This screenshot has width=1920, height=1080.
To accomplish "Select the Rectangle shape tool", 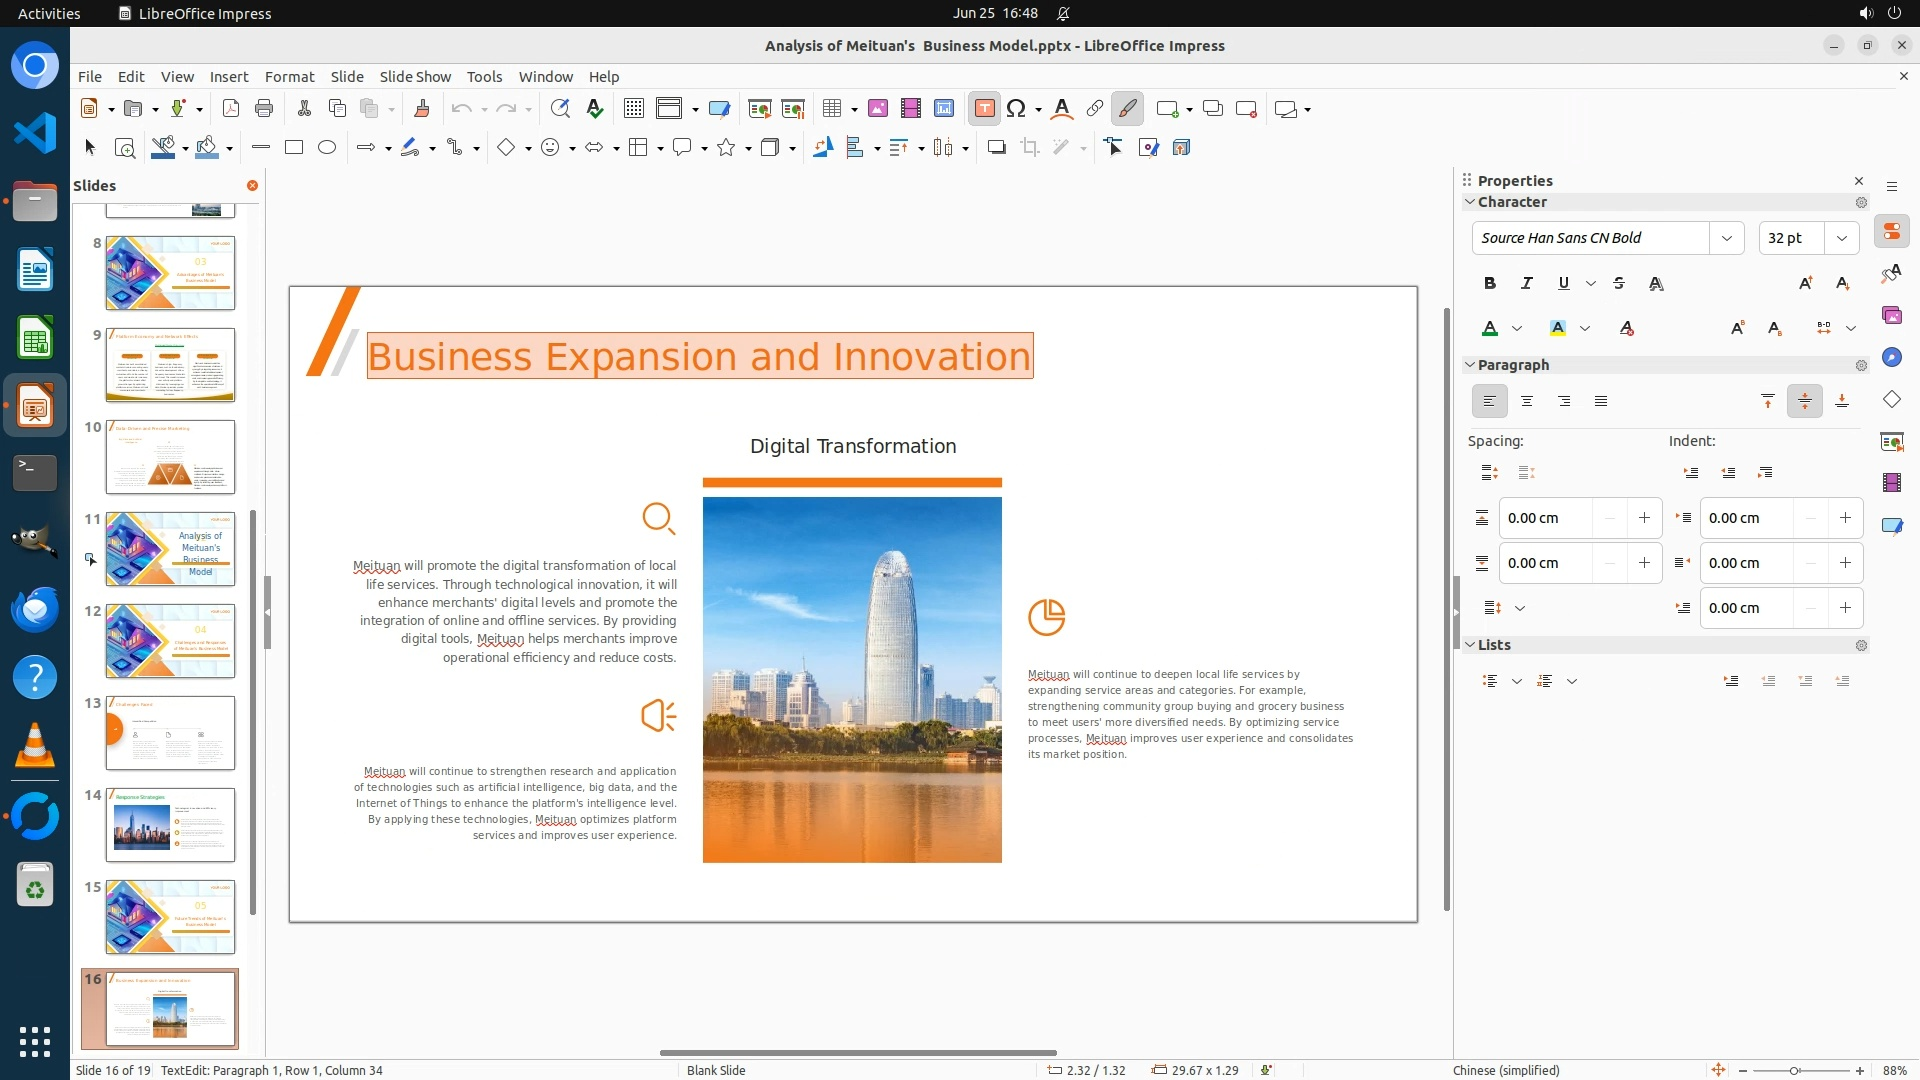I will pyautogui.click(x=294, y=148).
